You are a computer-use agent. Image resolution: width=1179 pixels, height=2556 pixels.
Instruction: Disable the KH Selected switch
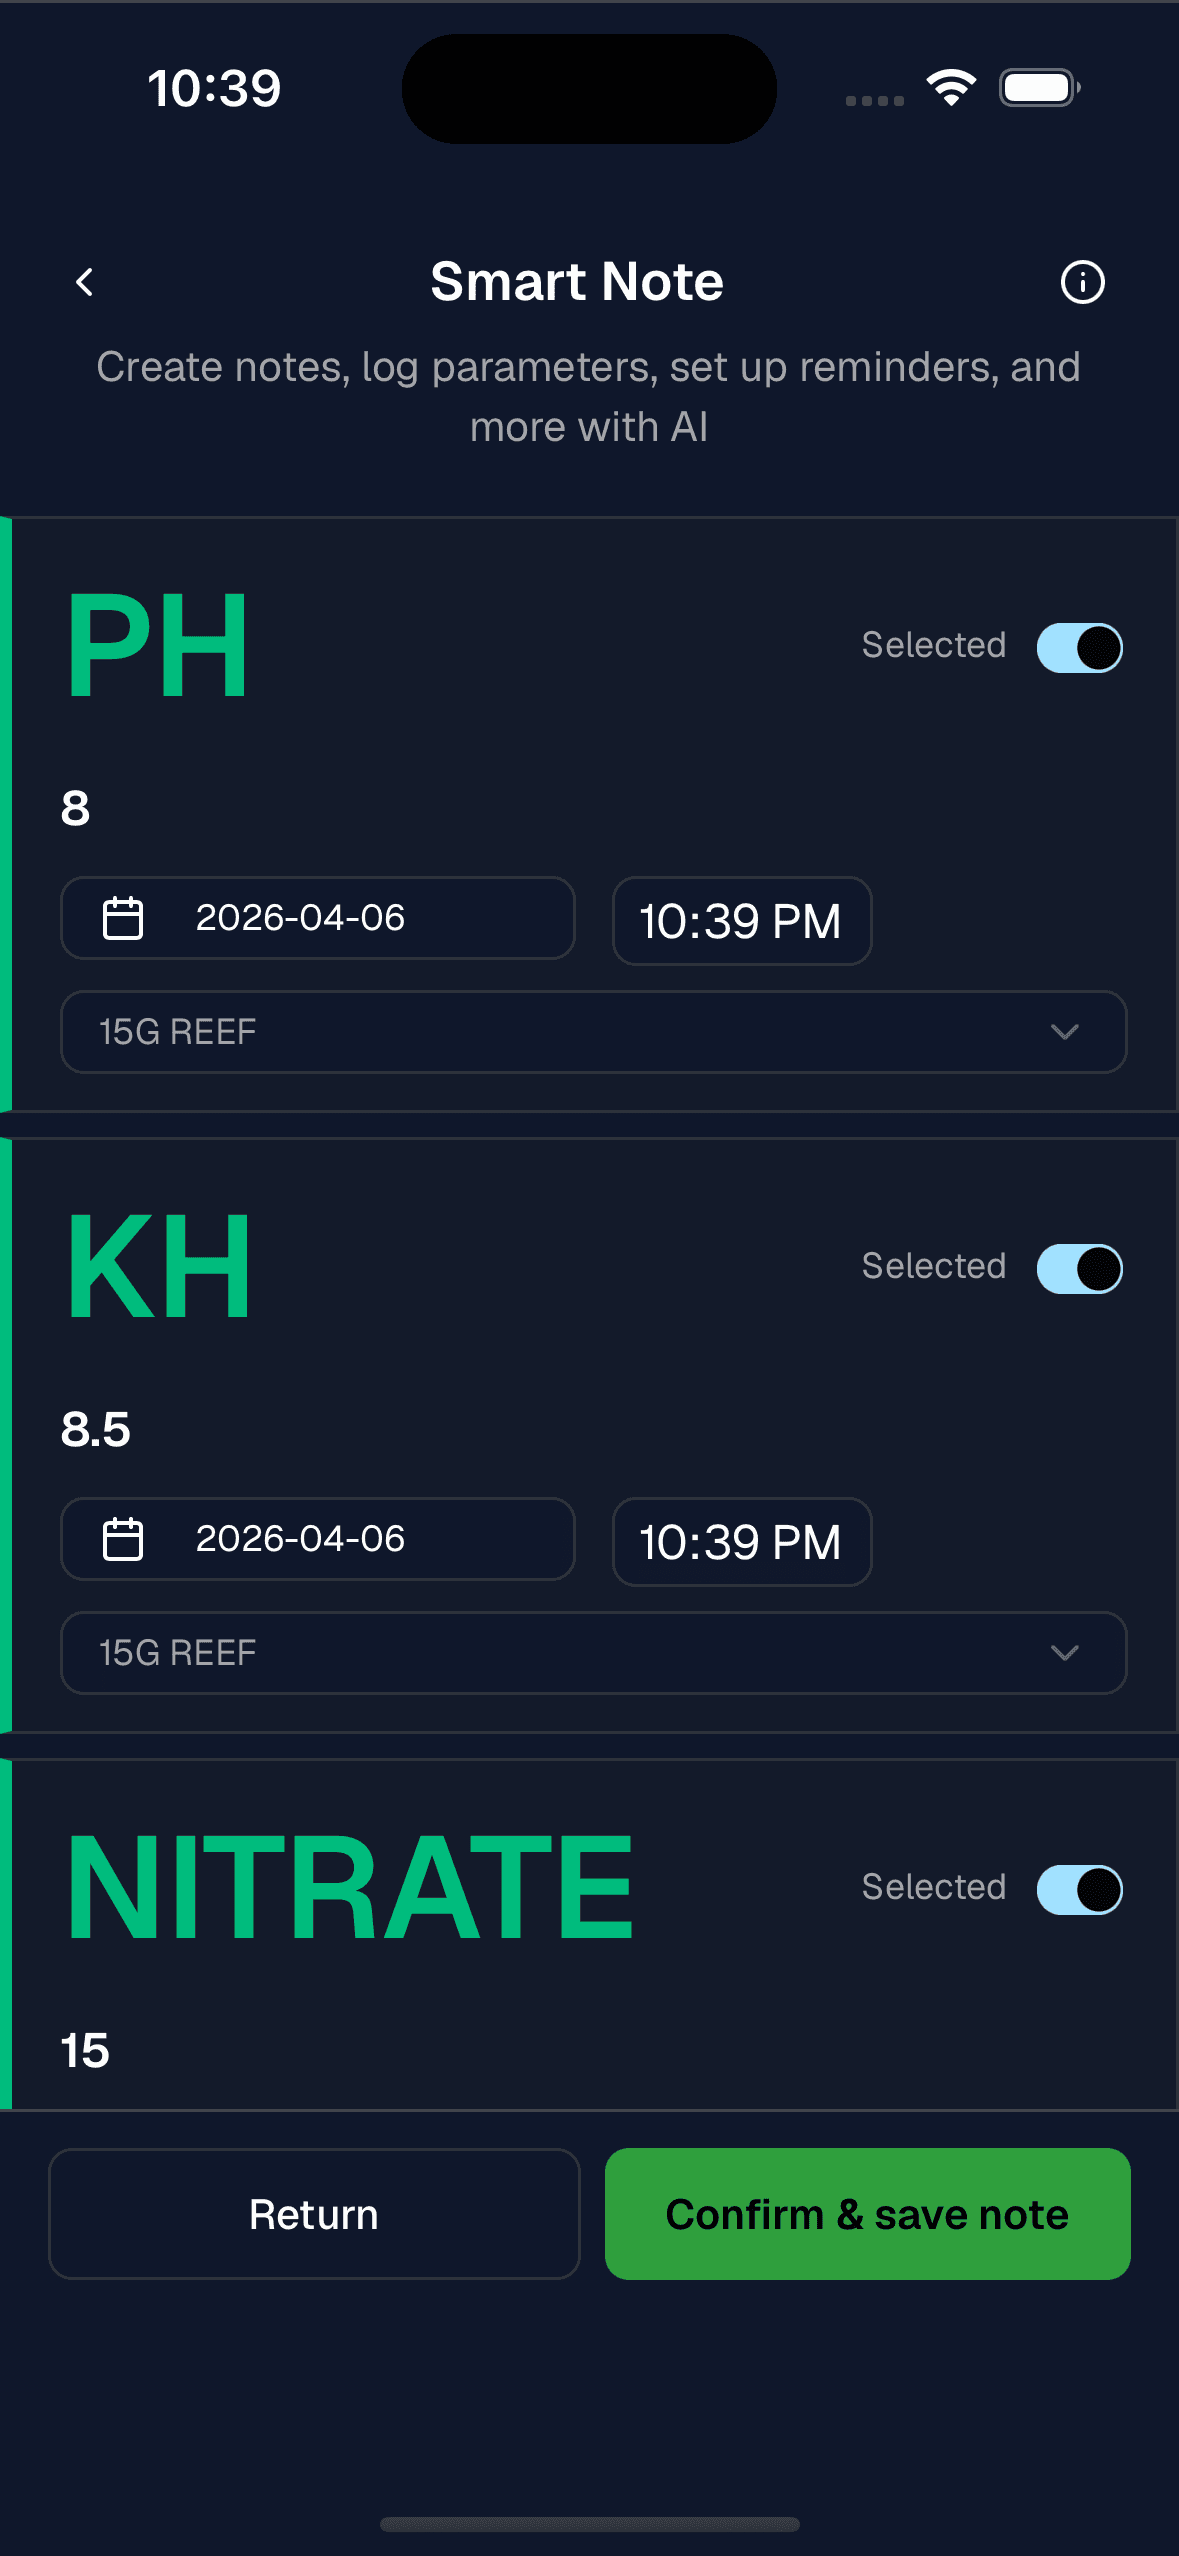tap(1080, 1268)
